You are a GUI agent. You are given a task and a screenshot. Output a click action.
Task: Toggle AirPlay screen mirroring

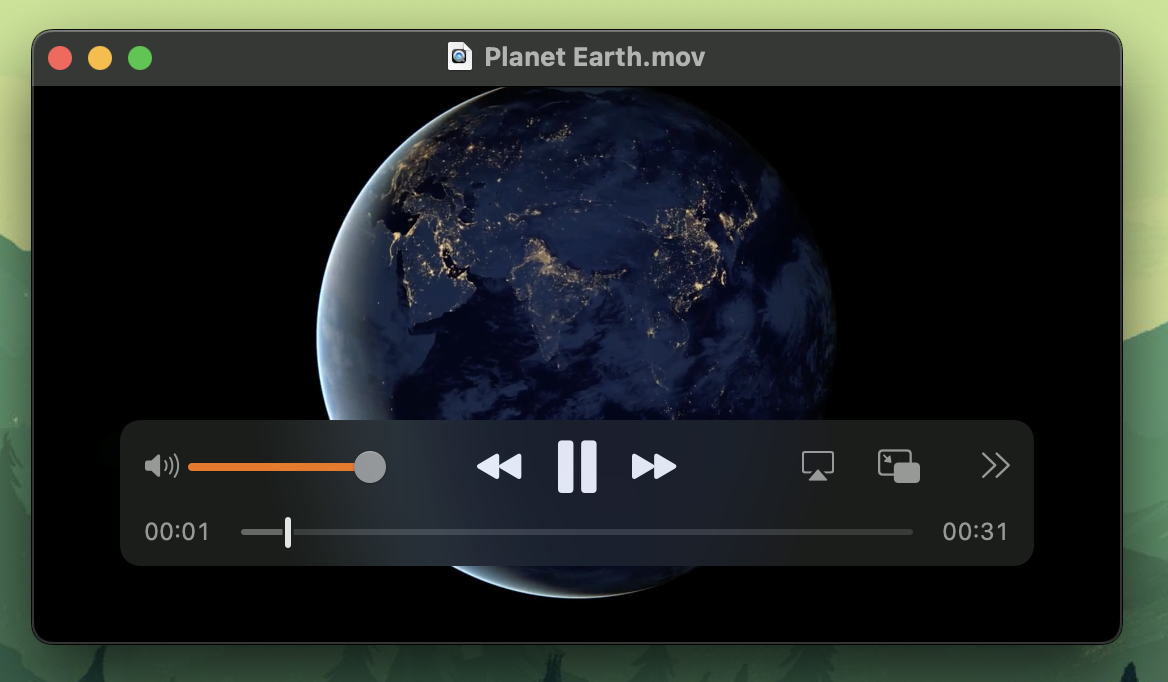tap(817, 466)
